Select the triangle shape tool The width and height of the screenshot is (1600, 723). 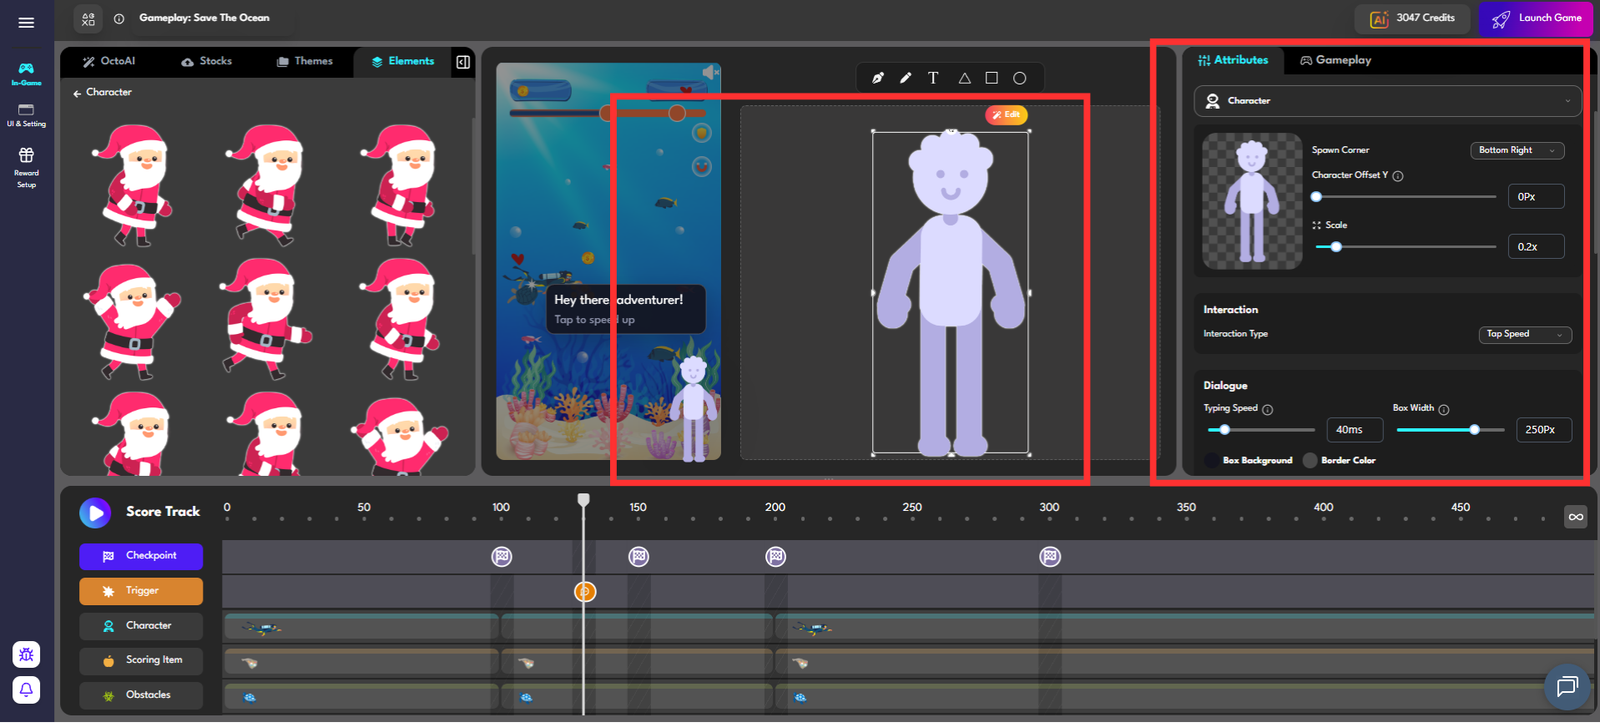(x=964, y=78)
